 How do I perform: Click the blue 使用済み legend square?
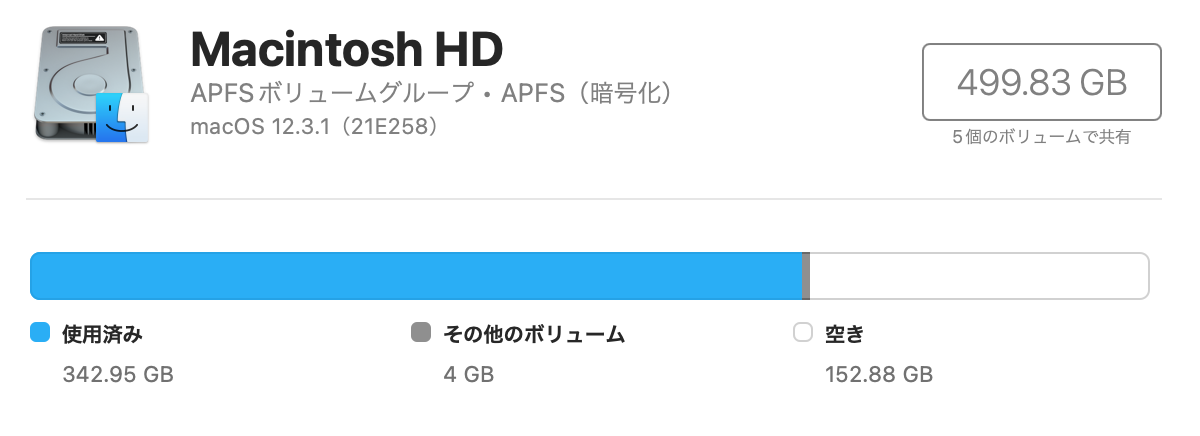point(40,333)
